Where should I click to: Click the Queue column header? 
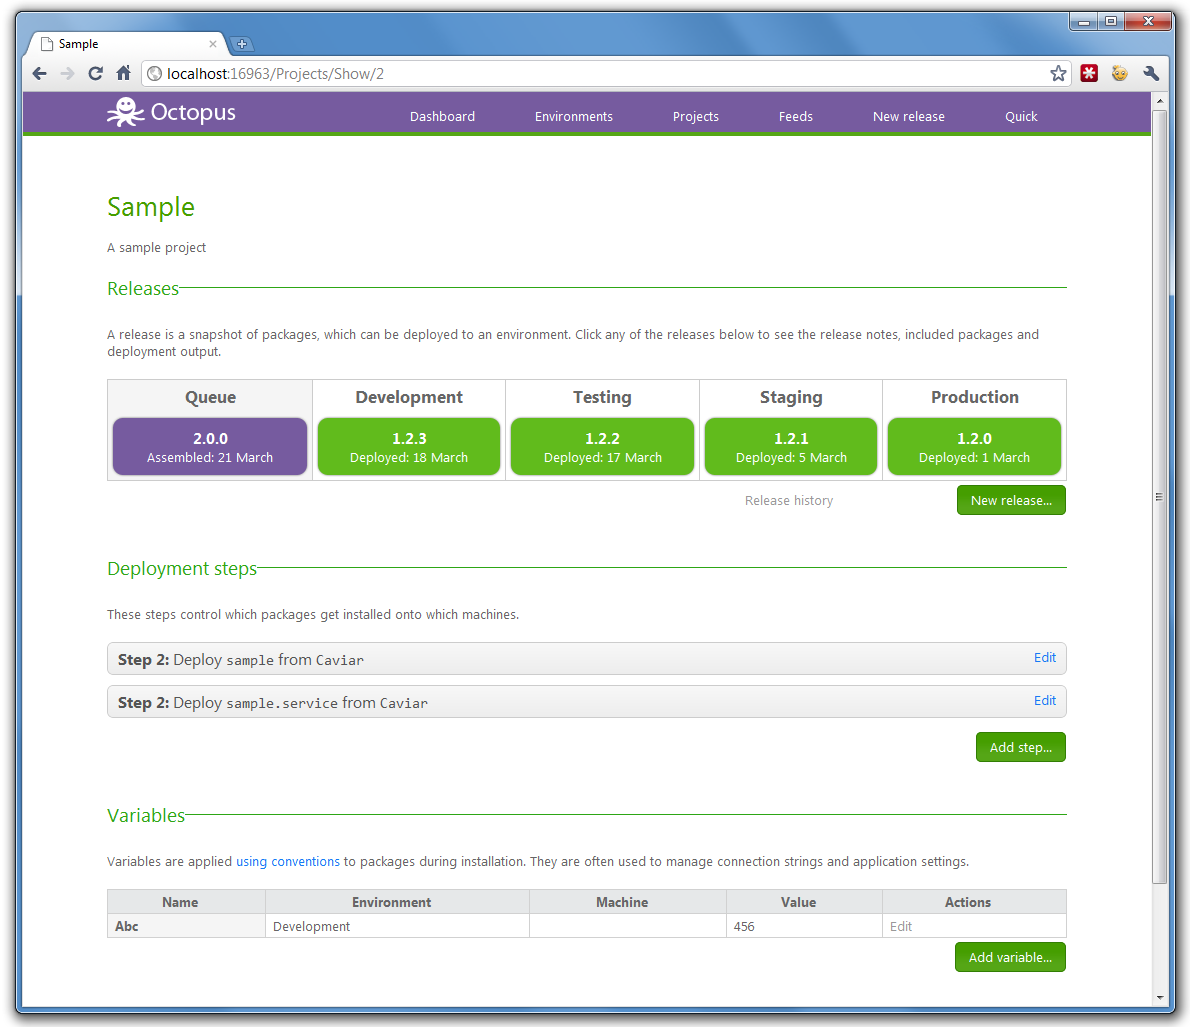(210, 397)
